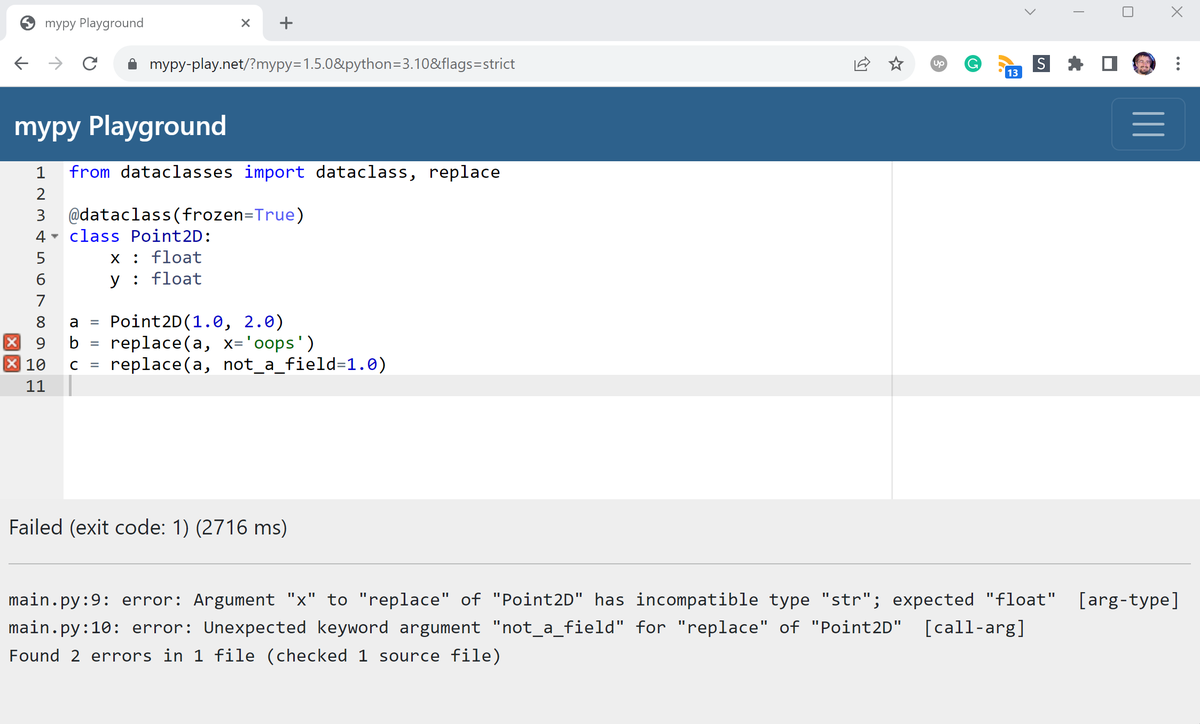Click the 'not_a_field=1.0' code line

click(228, 364)
